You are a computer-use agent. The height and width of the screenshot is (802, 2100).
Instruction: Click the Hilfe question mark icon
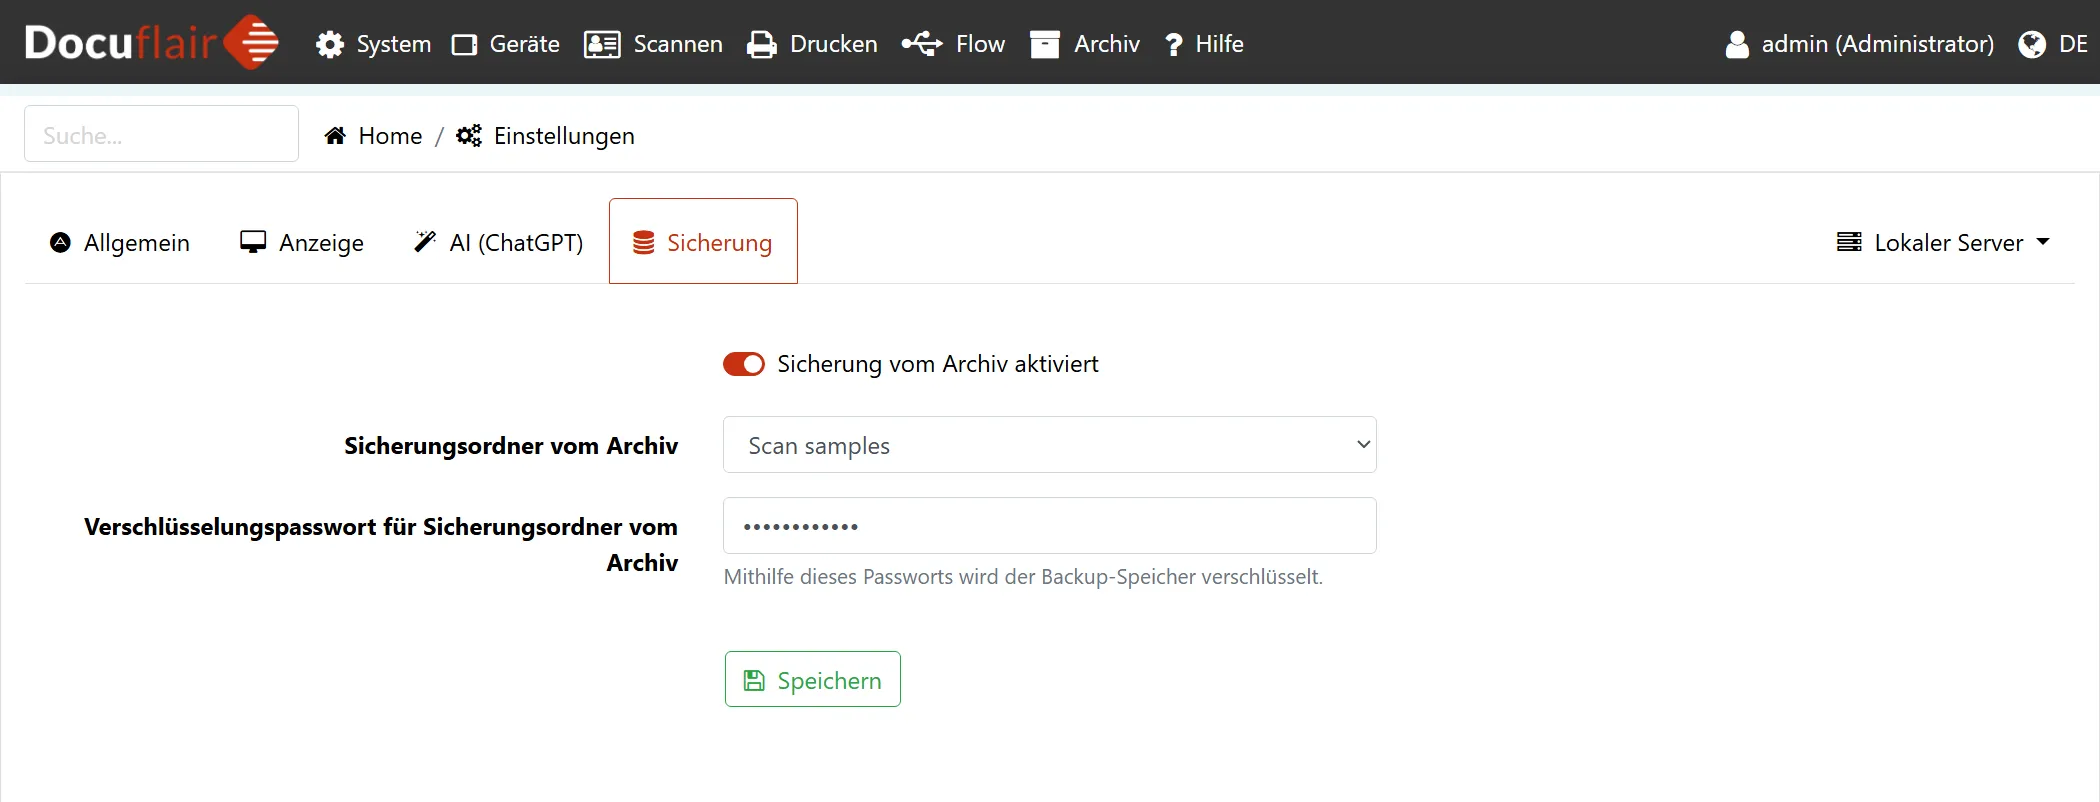tap(1174, 45)
